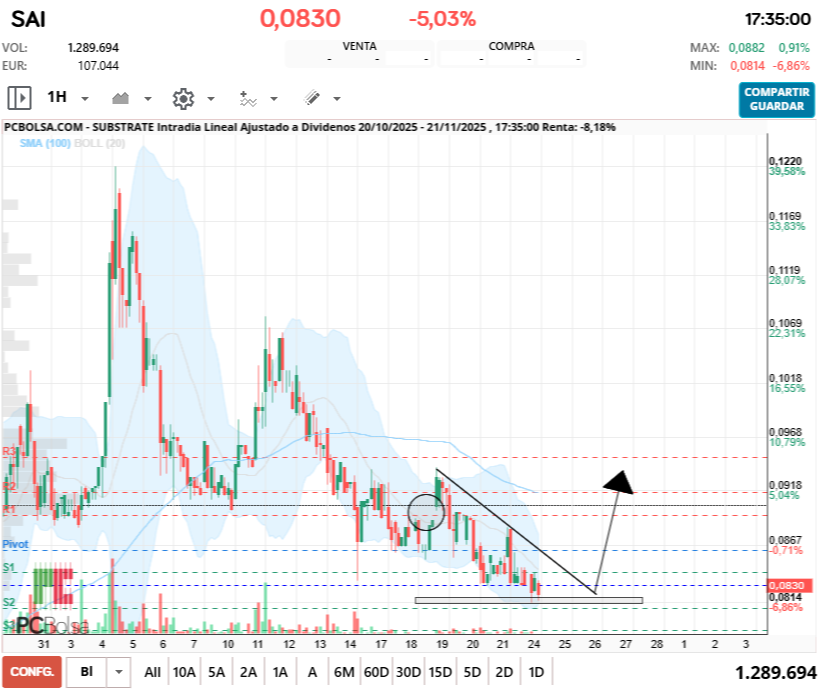Screen dimensions: 830x693
Task: Expand the dropdown next to the gear icon
Action: tap(211, 98)
